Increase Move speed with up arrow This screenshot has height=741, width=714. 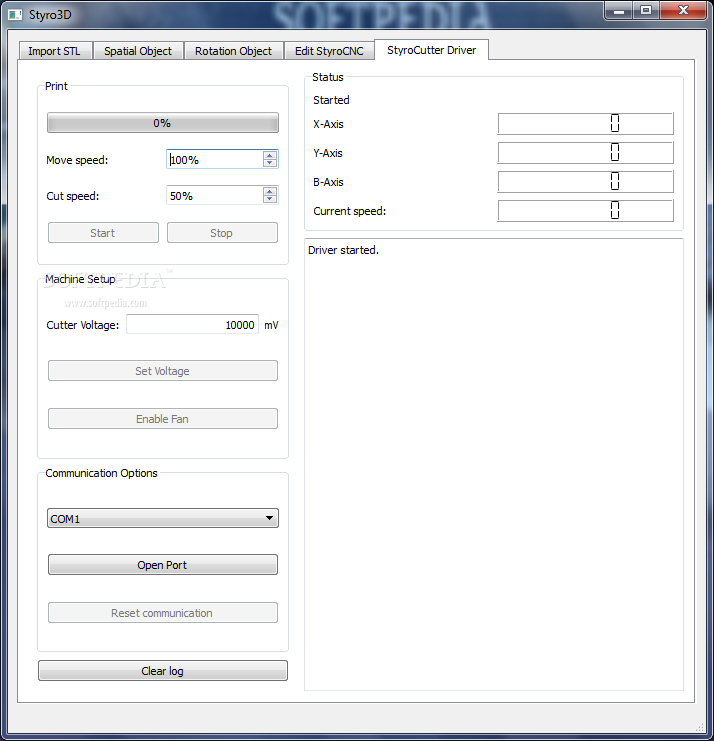click(x=270, y=155)
